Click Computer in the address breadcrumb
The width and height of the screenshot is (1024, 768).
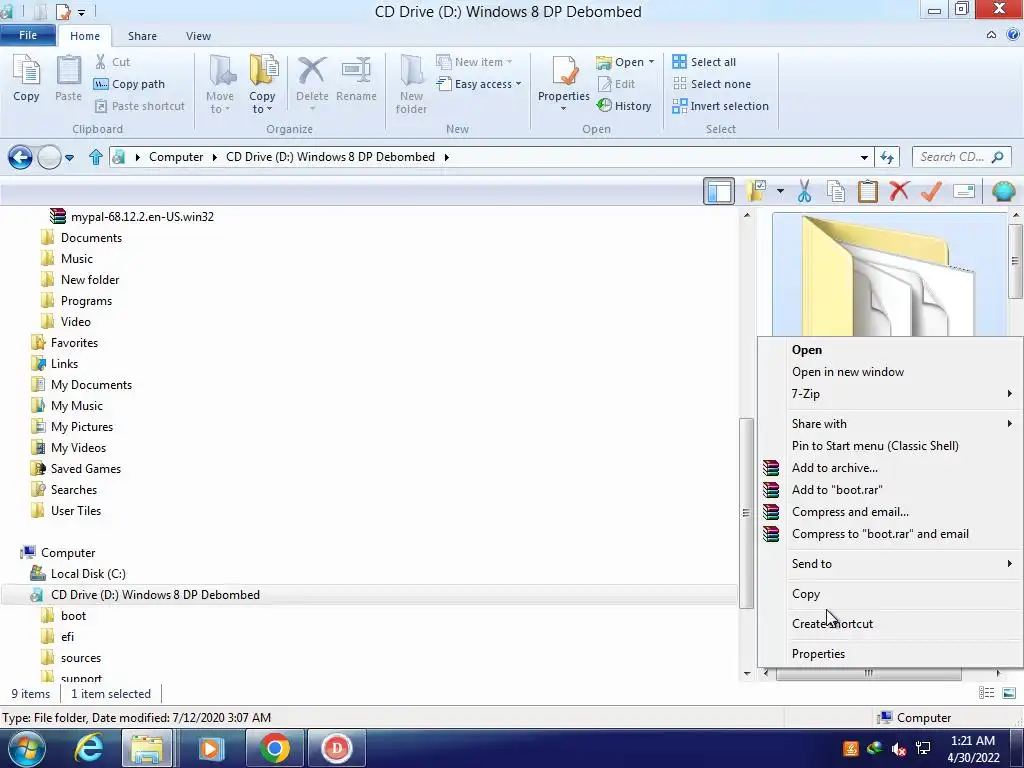pyautogui.click(x=176, y=157)
